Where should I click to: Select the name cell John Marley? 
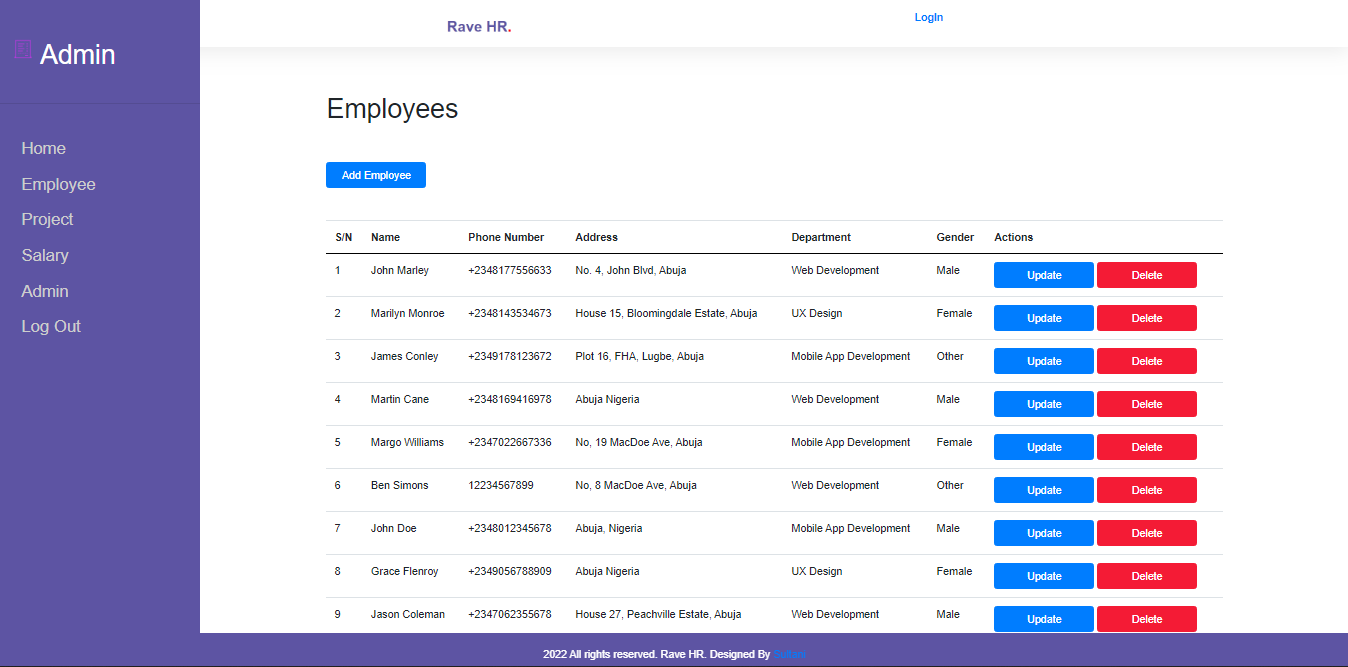(400, 270)
